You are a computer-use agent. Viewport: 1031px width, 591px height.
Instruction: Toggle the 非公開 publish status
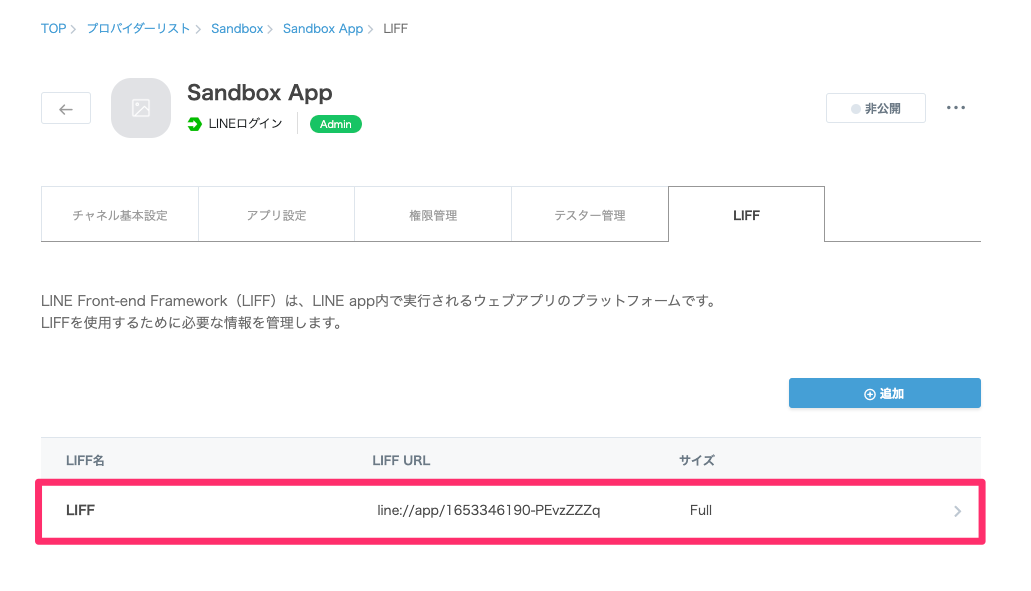[875, 107]
